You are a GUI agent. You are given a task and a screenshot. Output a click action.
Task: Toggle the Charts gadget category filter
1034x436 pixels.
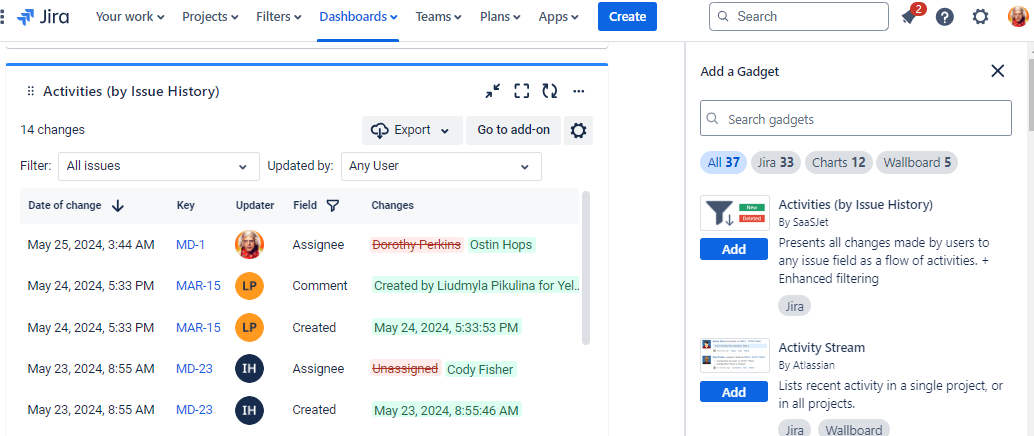pos(838,162)
